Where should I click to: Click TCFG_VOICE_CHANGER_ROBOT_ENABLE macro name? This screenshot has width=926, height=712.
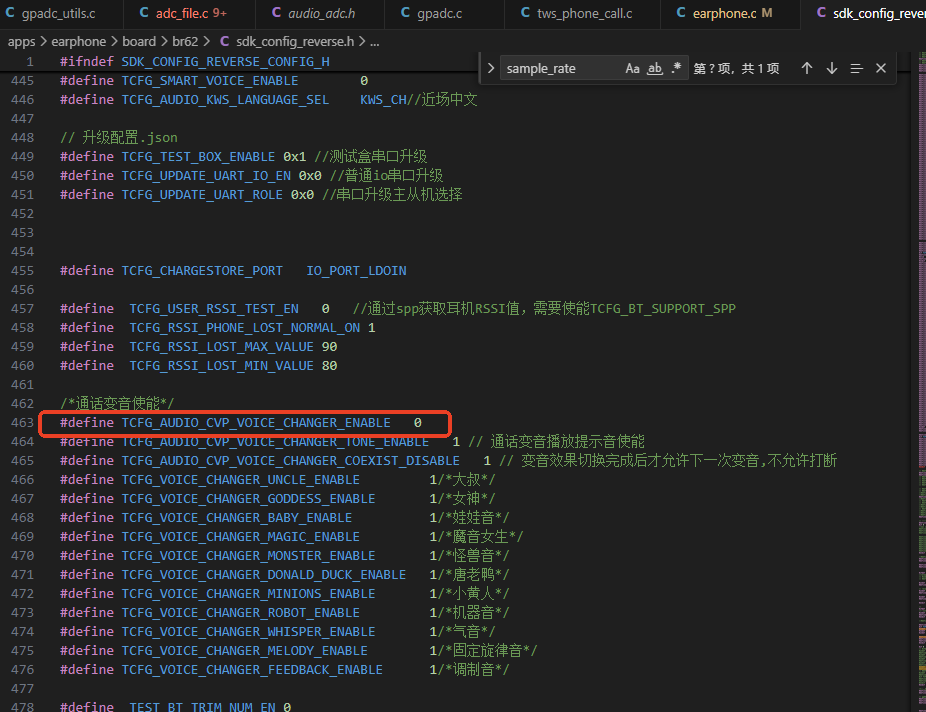pyautogui.click(x=240, y=613)
